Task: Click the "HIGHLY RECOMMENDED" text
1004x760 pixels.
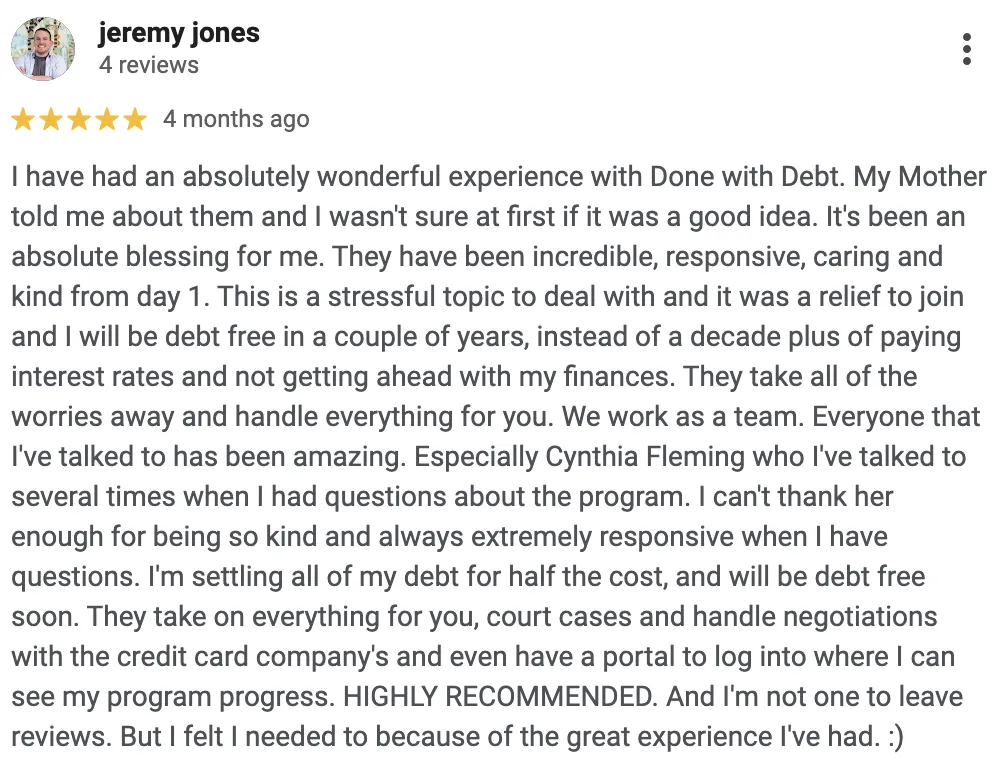Action: coord(496,697)
